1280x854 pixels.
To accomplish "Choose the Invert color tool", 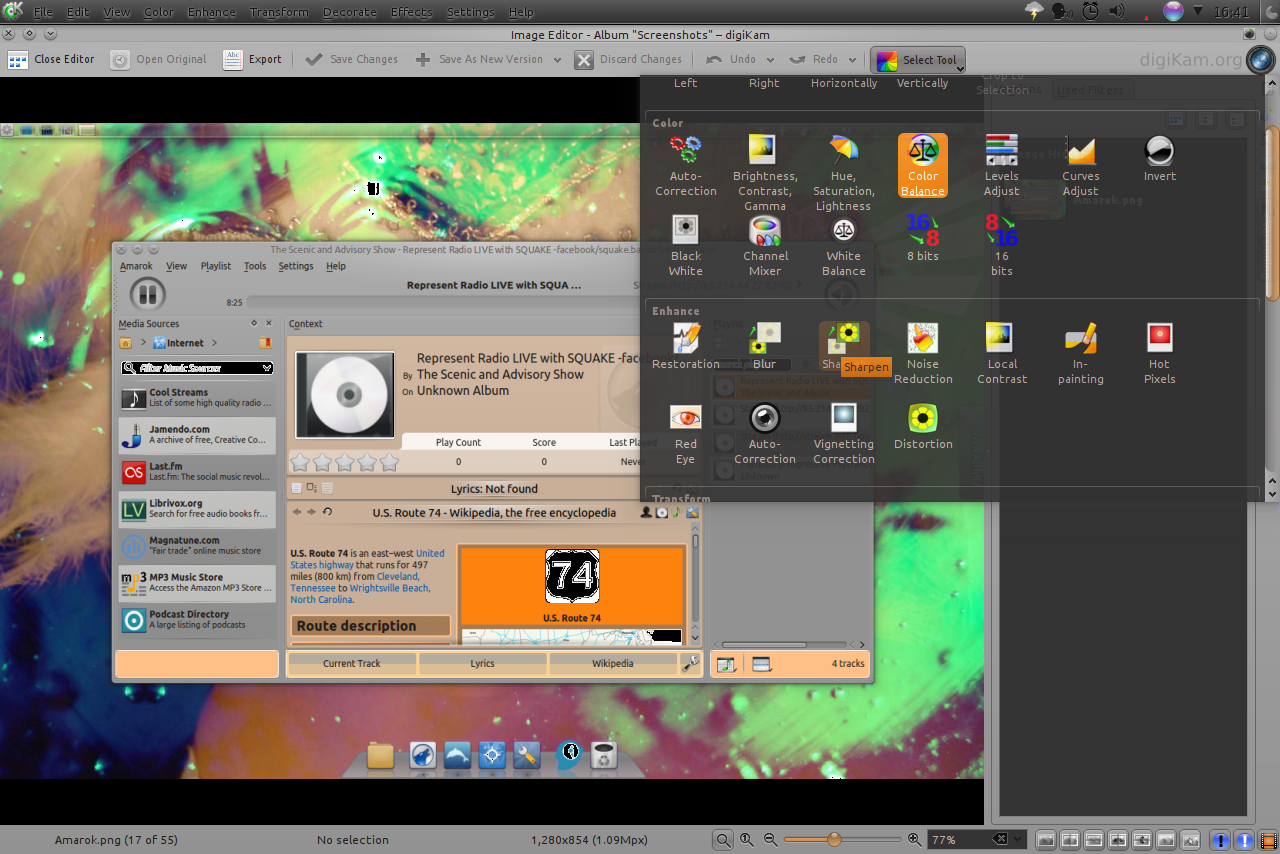I will coord(1159,158).
